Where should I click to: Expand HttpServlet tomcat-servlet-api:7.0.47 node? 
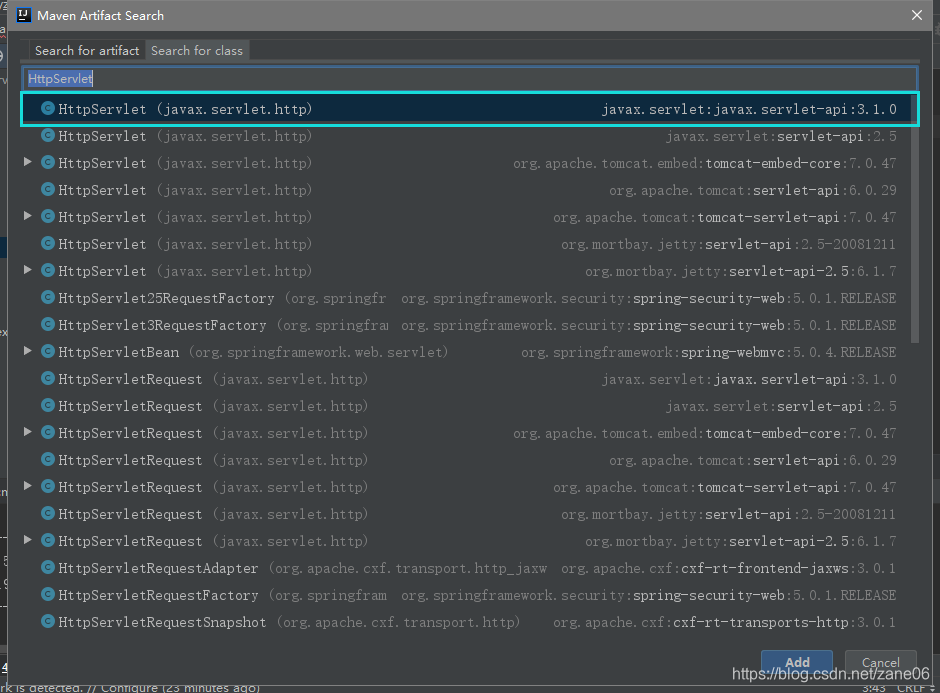click(27, 216)
